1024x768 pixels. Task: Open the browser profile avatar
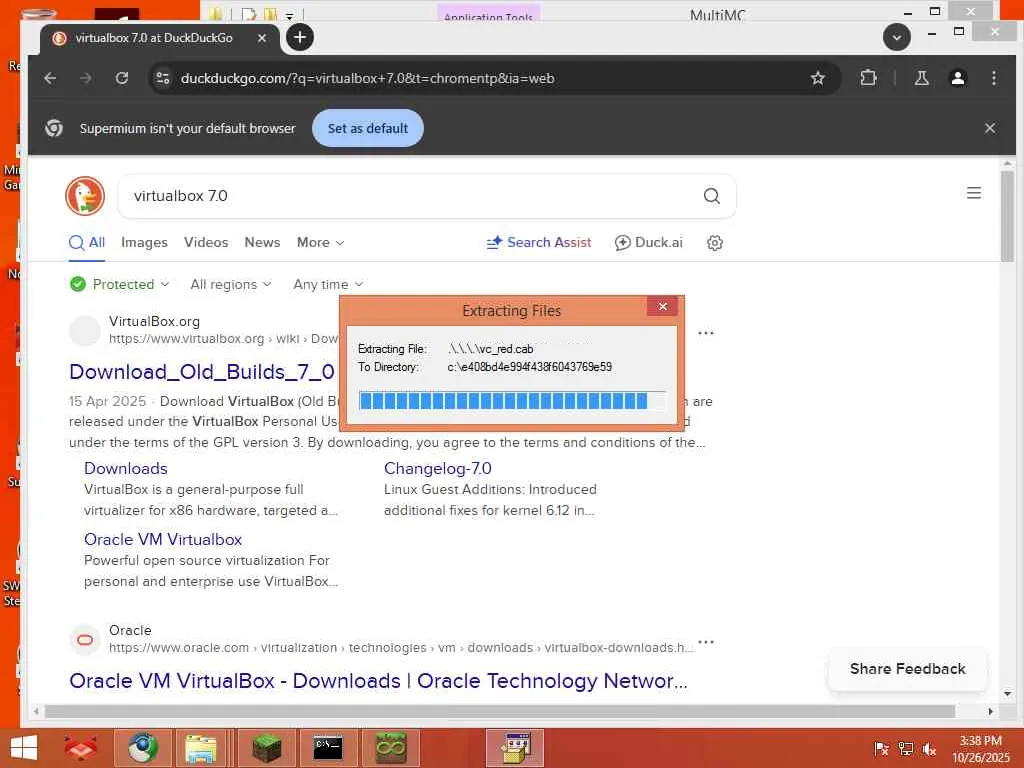(x=957, y=78)
